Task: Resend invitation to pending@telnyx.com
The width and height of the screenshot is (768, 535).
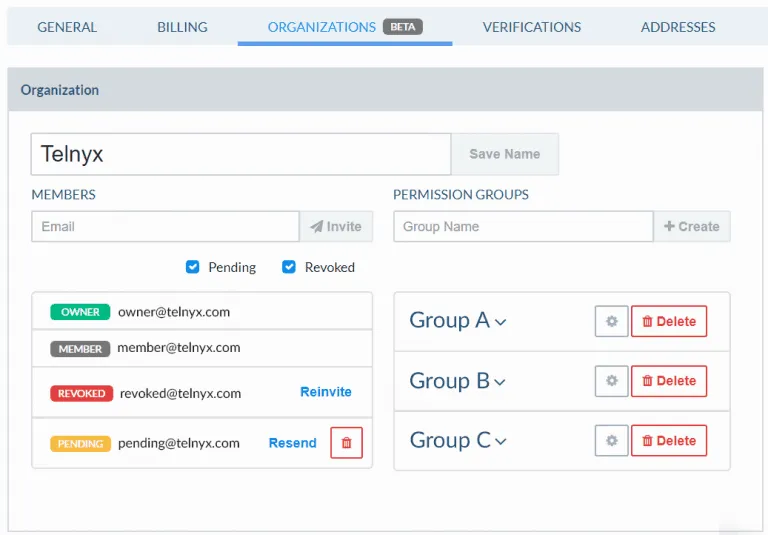Action: 292,443
